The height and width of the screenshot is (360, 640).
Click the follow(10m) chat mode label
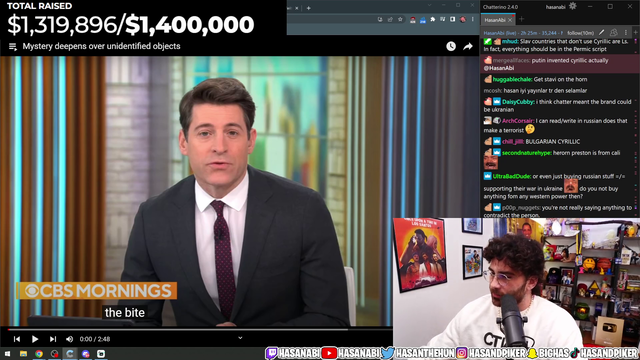[580, 33]
